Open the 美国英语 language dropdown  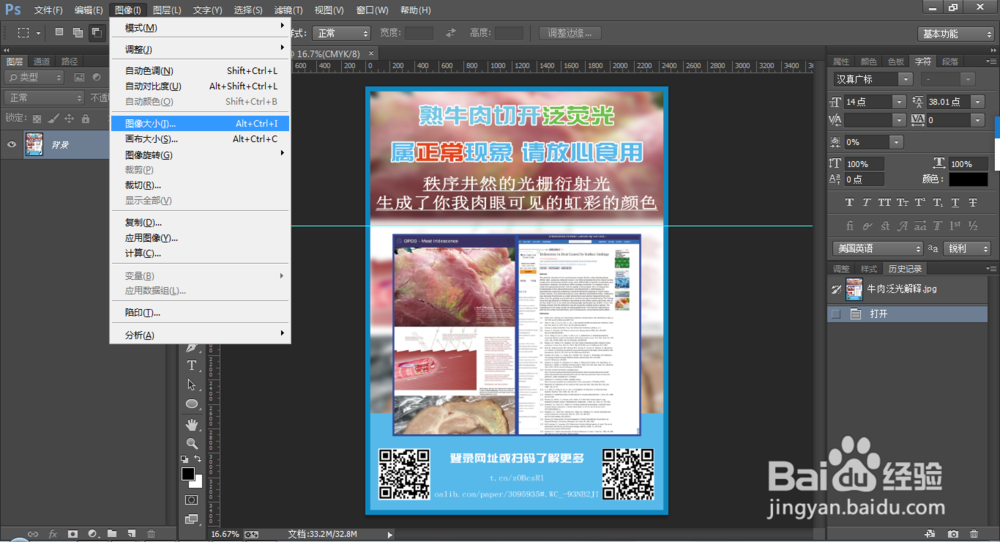point(878,249)
